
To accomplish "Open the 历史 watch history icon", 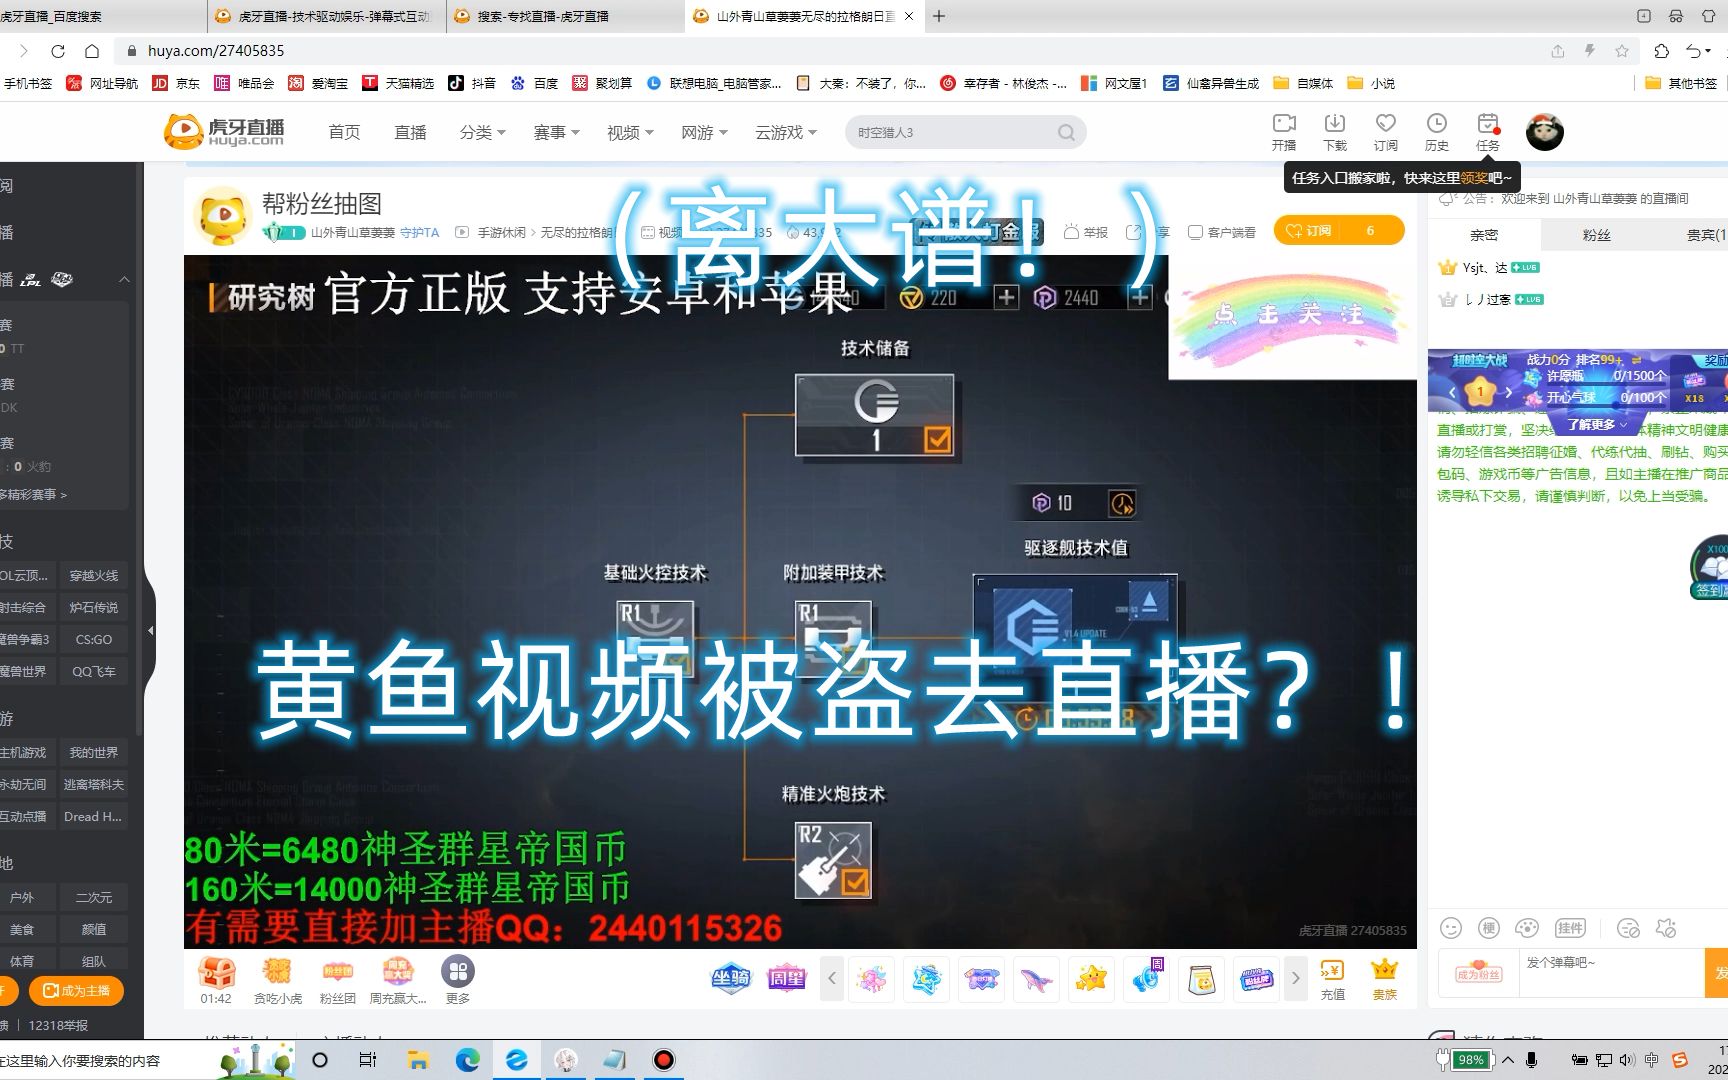I will coord(1437,131).
